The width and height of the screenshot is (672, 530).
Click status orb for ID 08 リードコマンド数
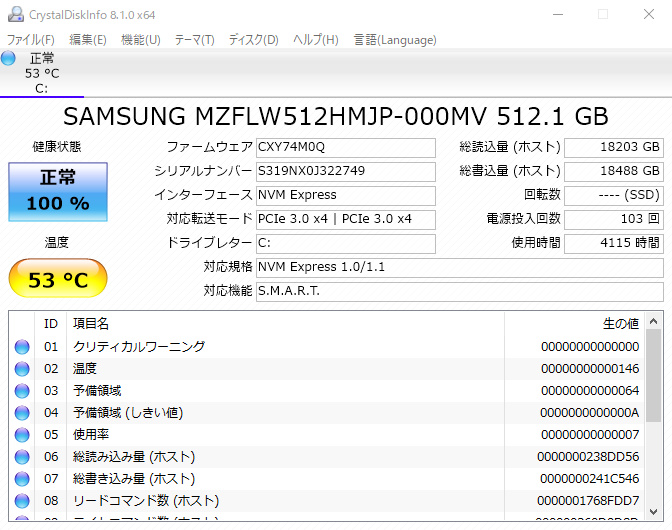[x=22, y=501]
